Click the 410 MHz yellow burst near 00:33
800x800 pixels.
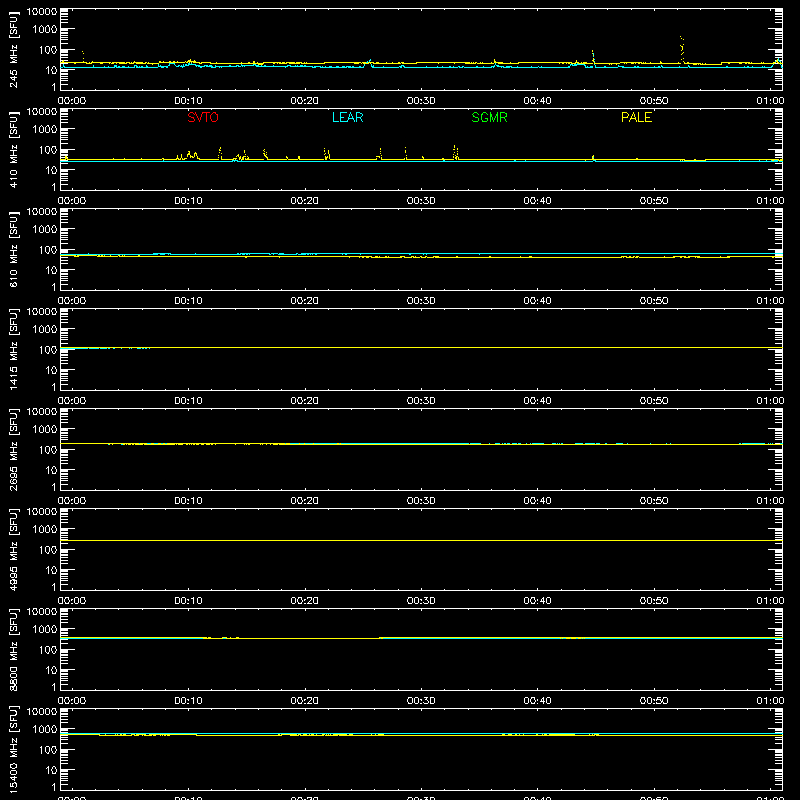pyautogui.click(x=455, y=152)
